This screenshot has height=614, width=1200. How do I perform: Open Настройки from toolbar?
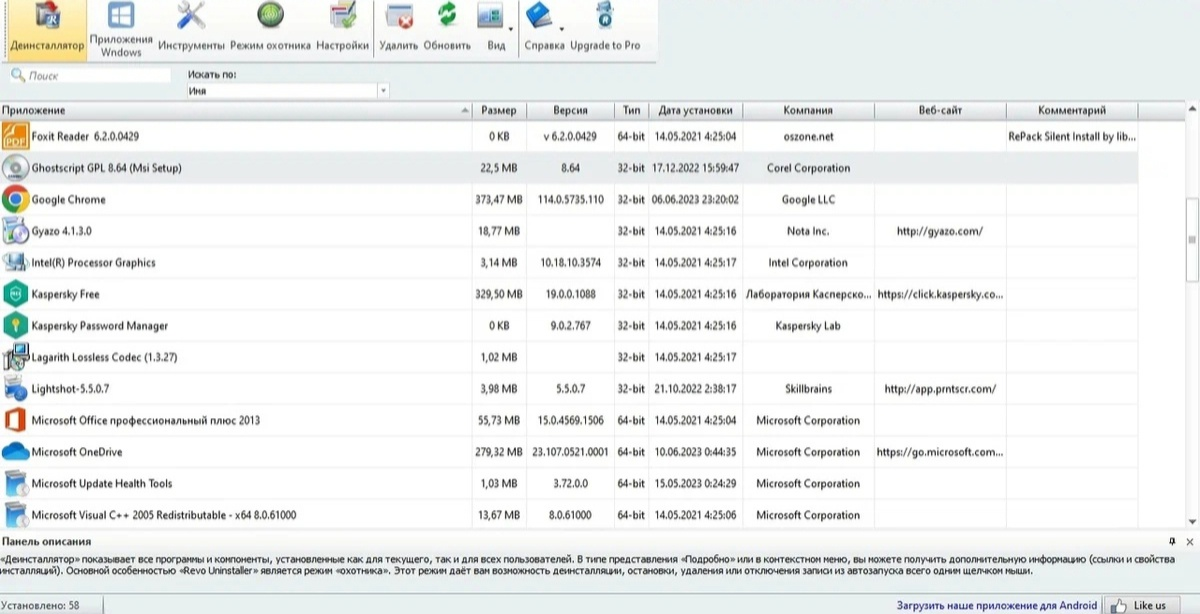[x=343, y=29]
